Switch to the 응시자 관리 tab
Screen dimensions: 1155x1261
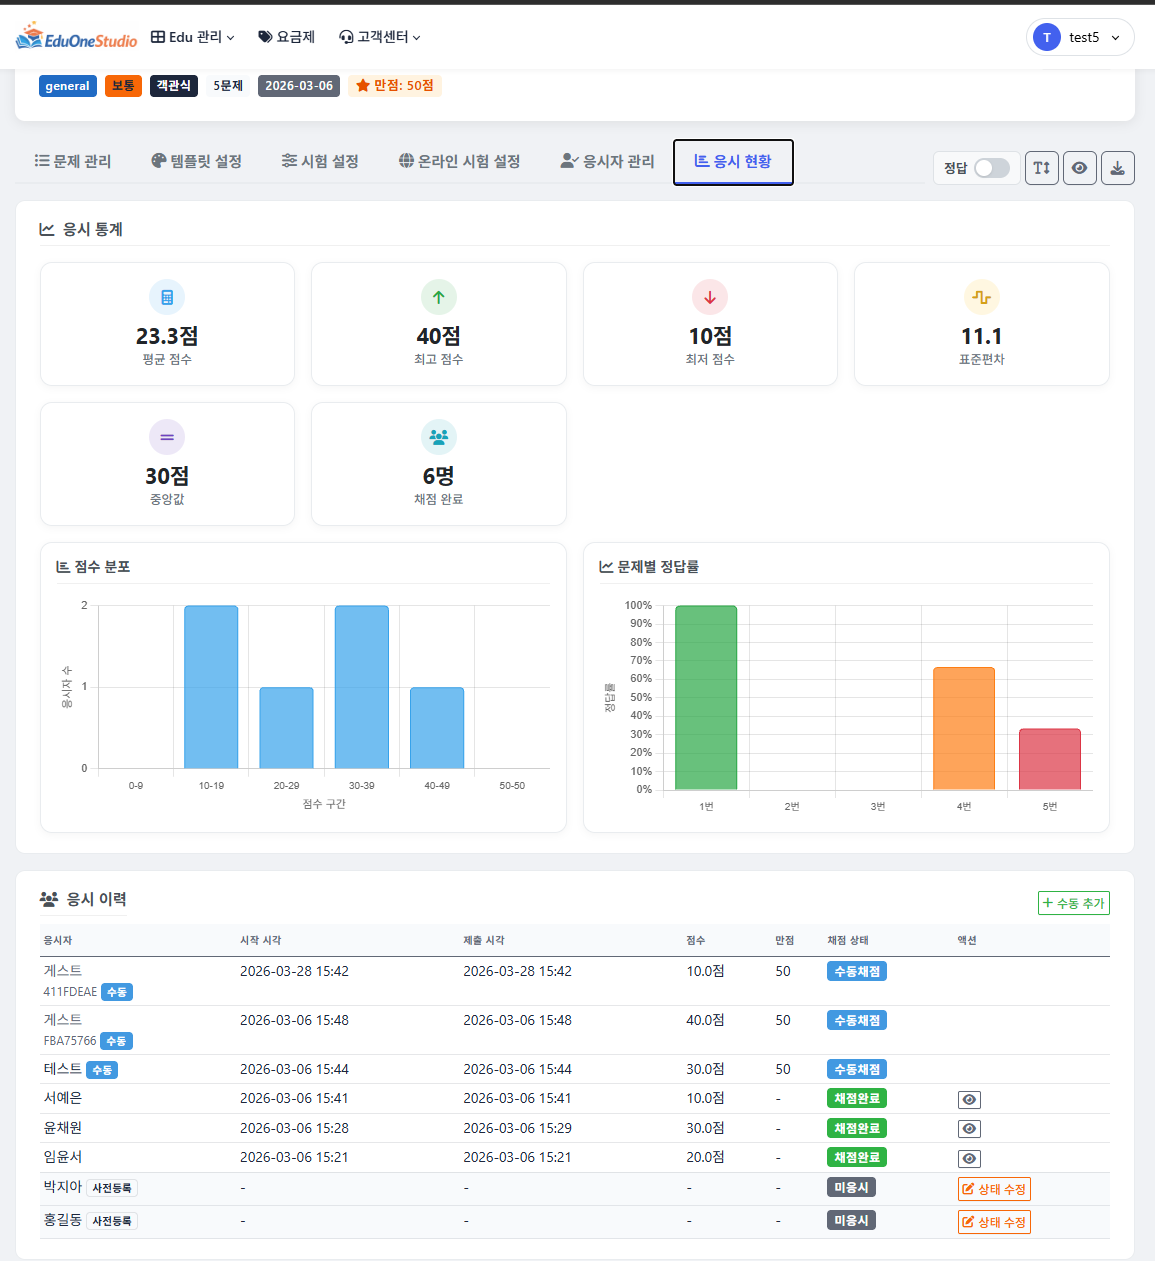tap(608, 161)
